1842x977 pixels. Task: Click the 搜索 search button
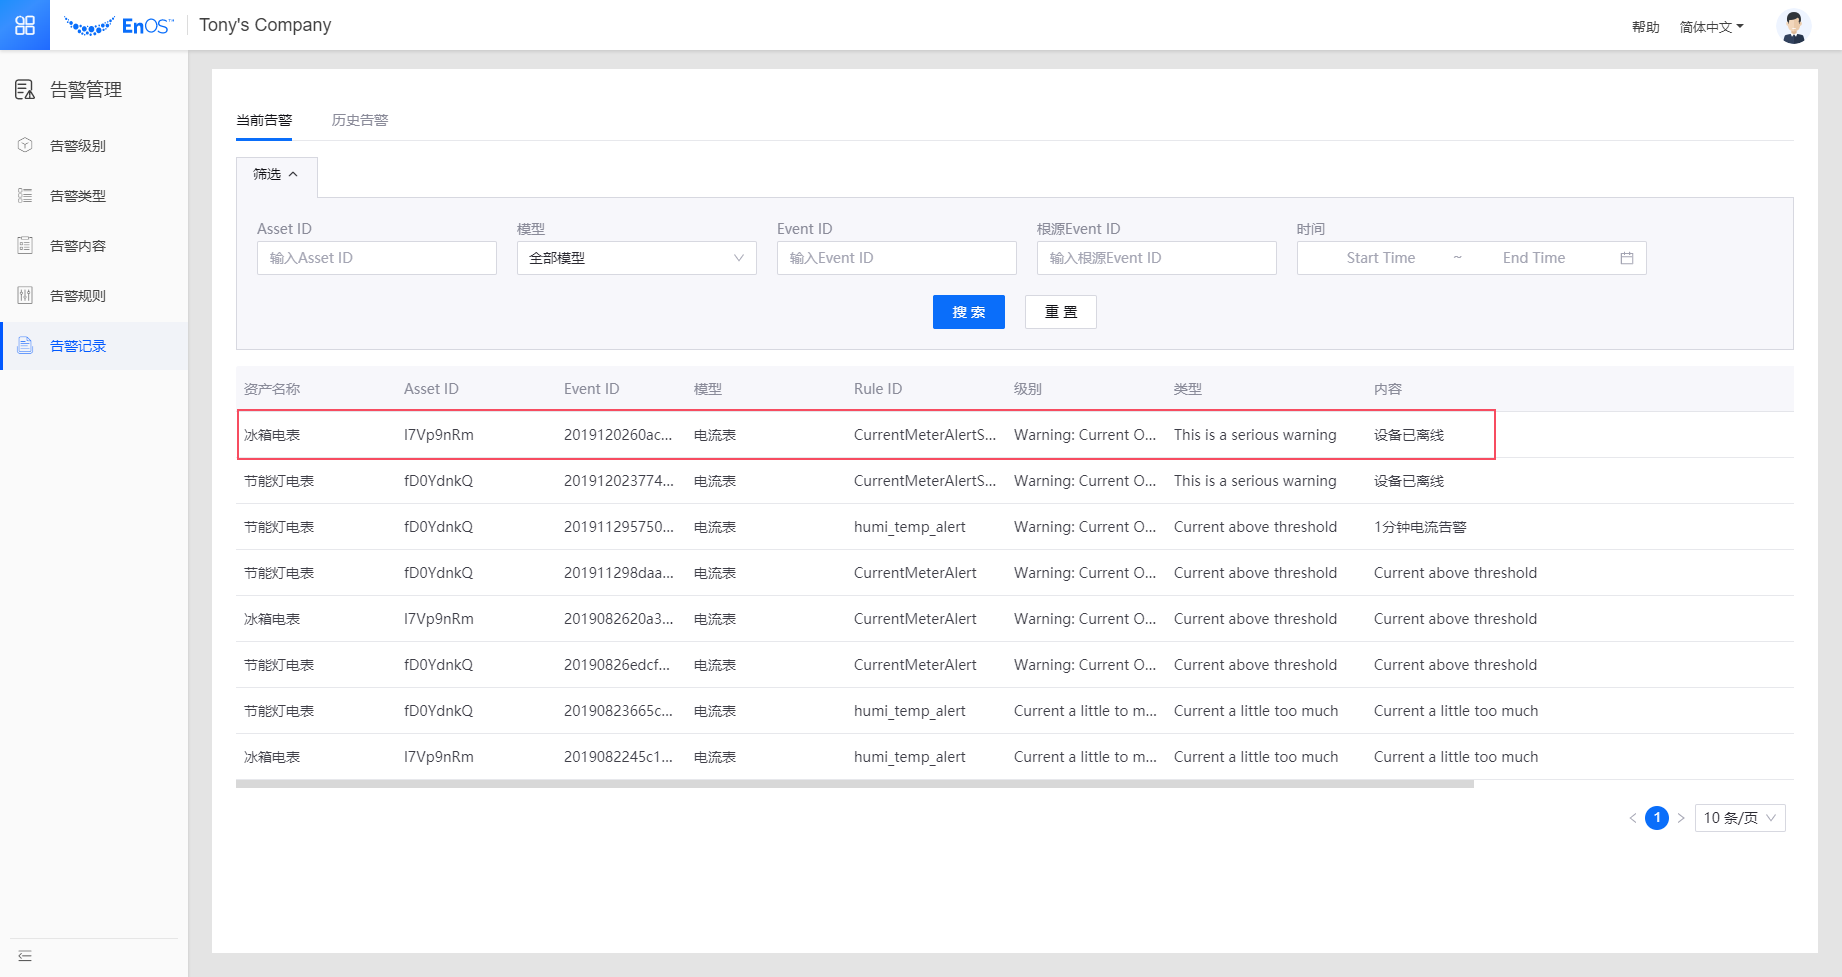coord(969,312)
